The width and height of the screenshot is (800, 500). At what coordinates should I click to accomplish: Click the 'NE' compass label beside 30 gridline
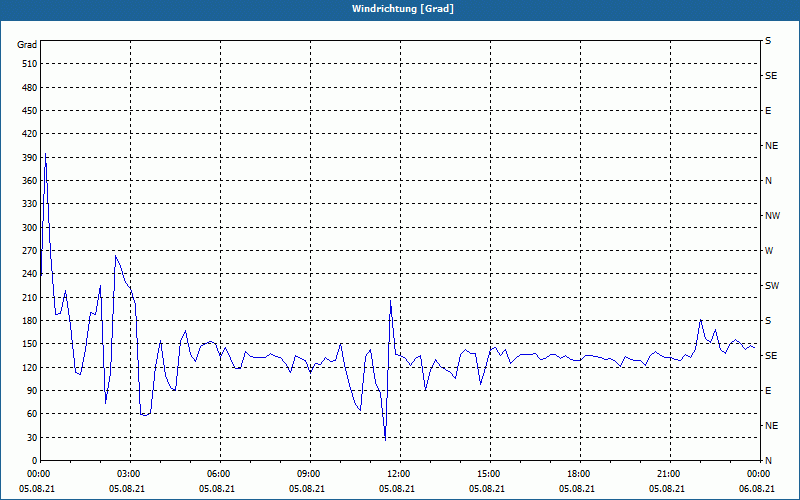coord(771,426)
